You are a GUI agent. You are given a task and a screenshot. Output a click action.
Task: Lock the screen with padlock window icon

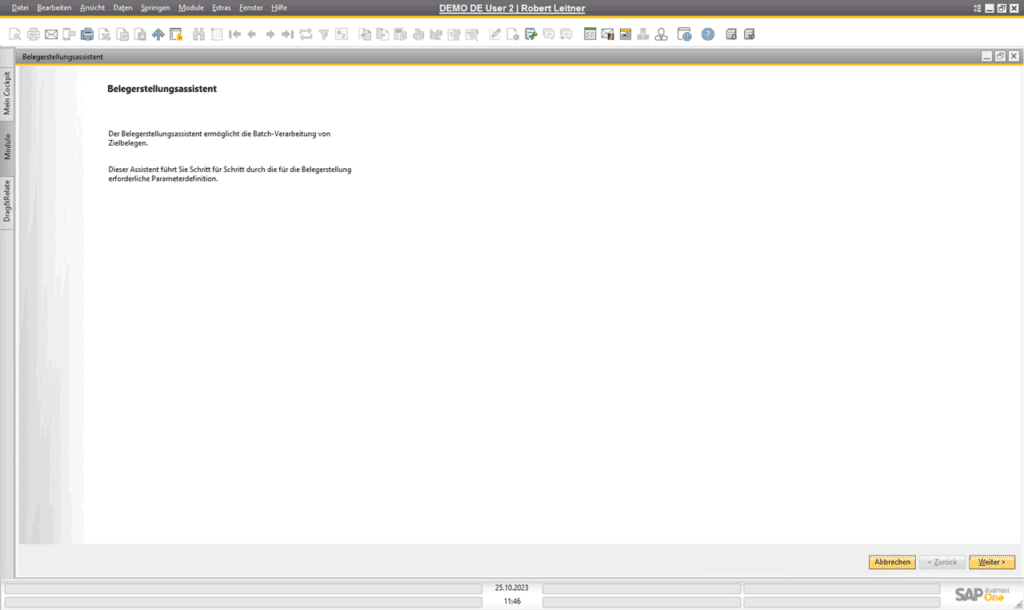coord(176,35)
